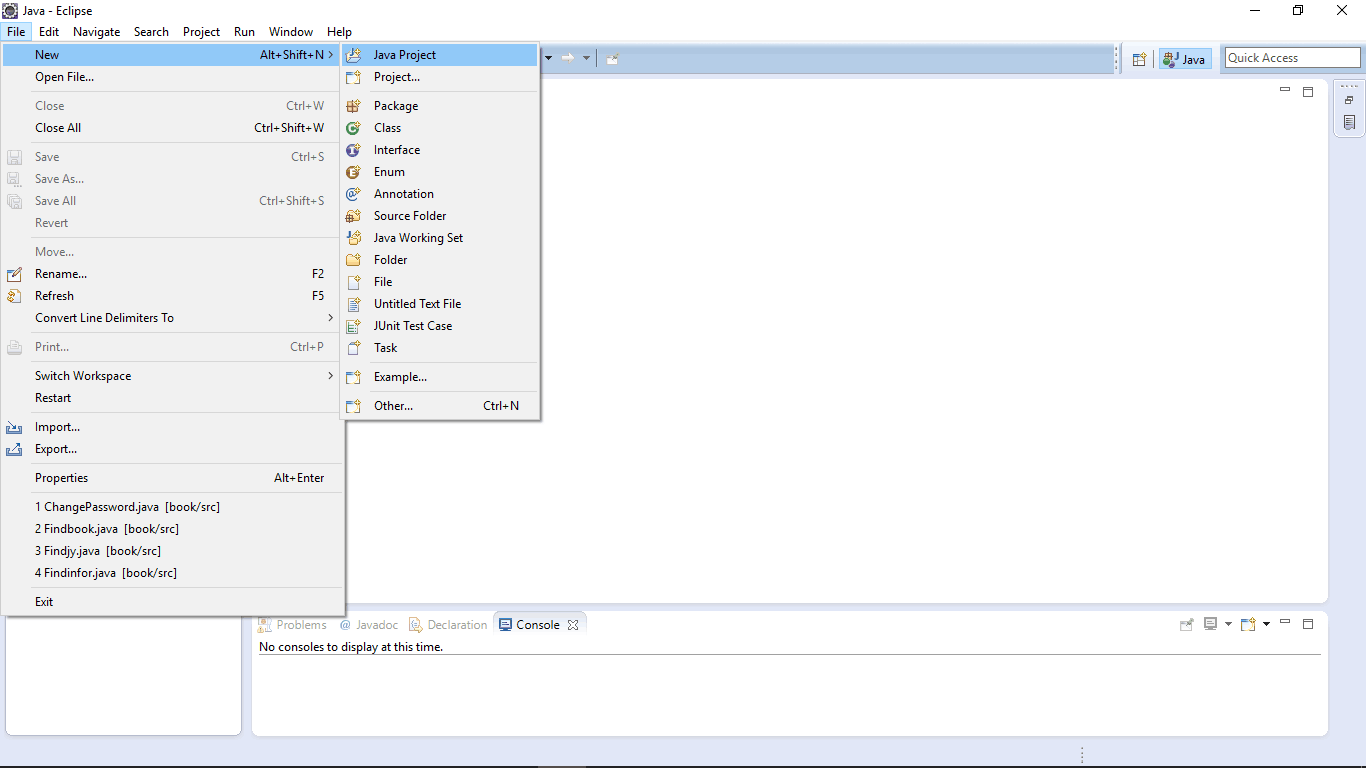The width and height of the screenshot is (1366, 768).
Task: Create a new Class from the submenu
Action: coord(440,128)
